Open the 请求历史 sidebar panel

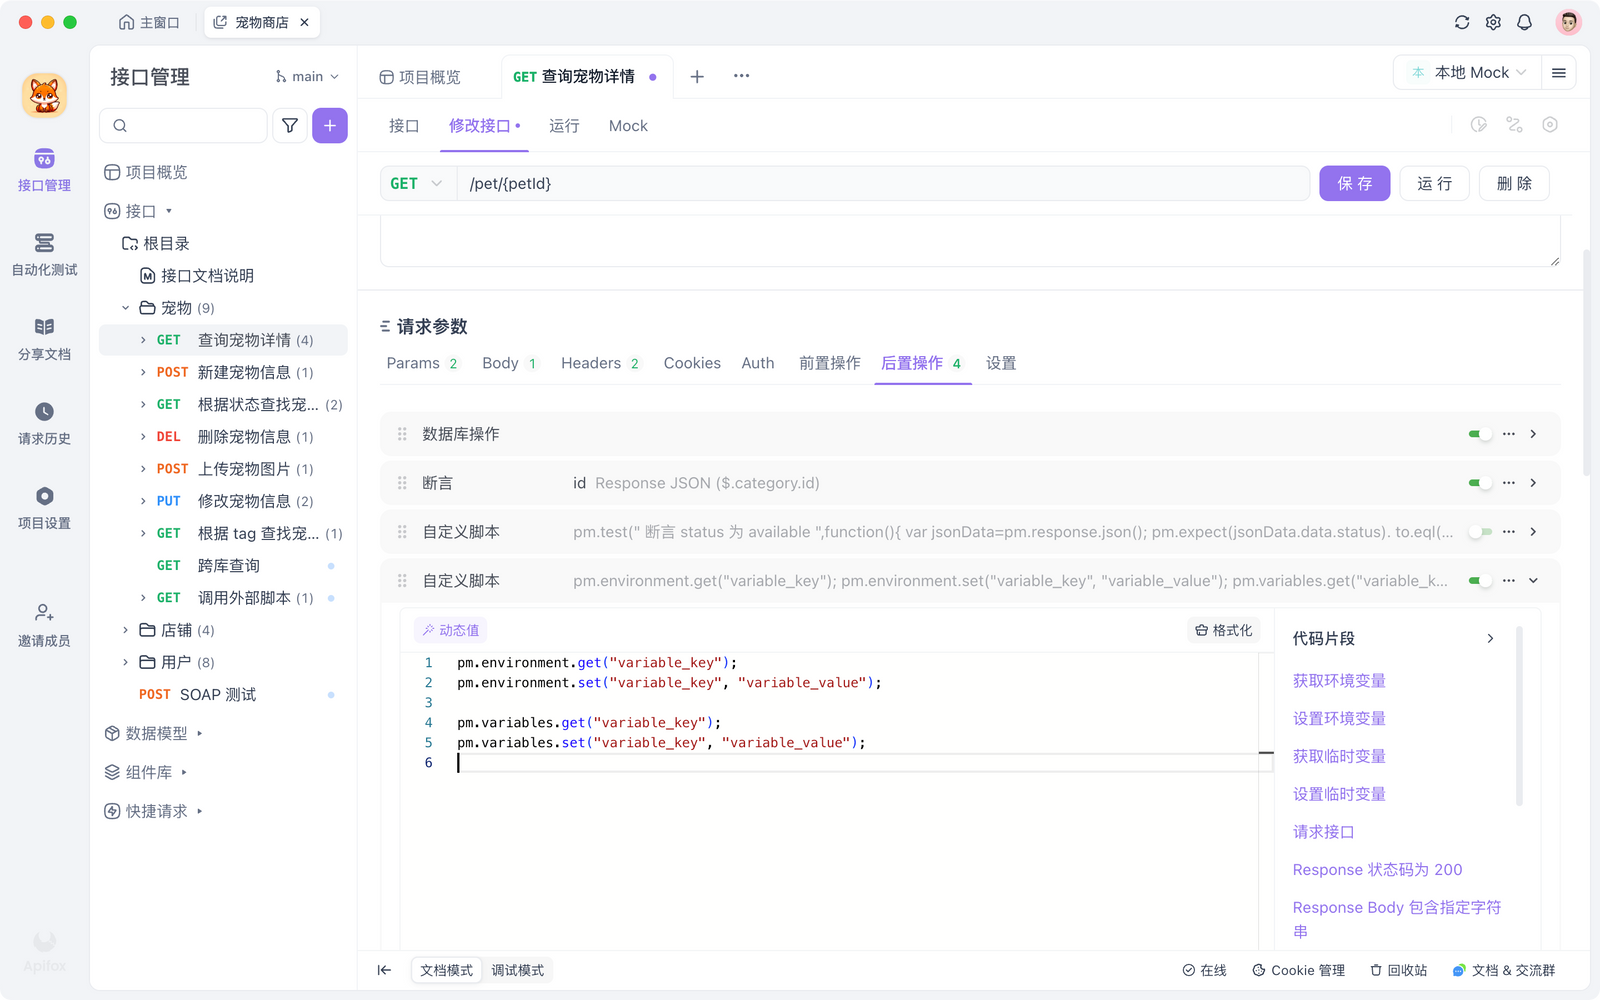[43, 422]
